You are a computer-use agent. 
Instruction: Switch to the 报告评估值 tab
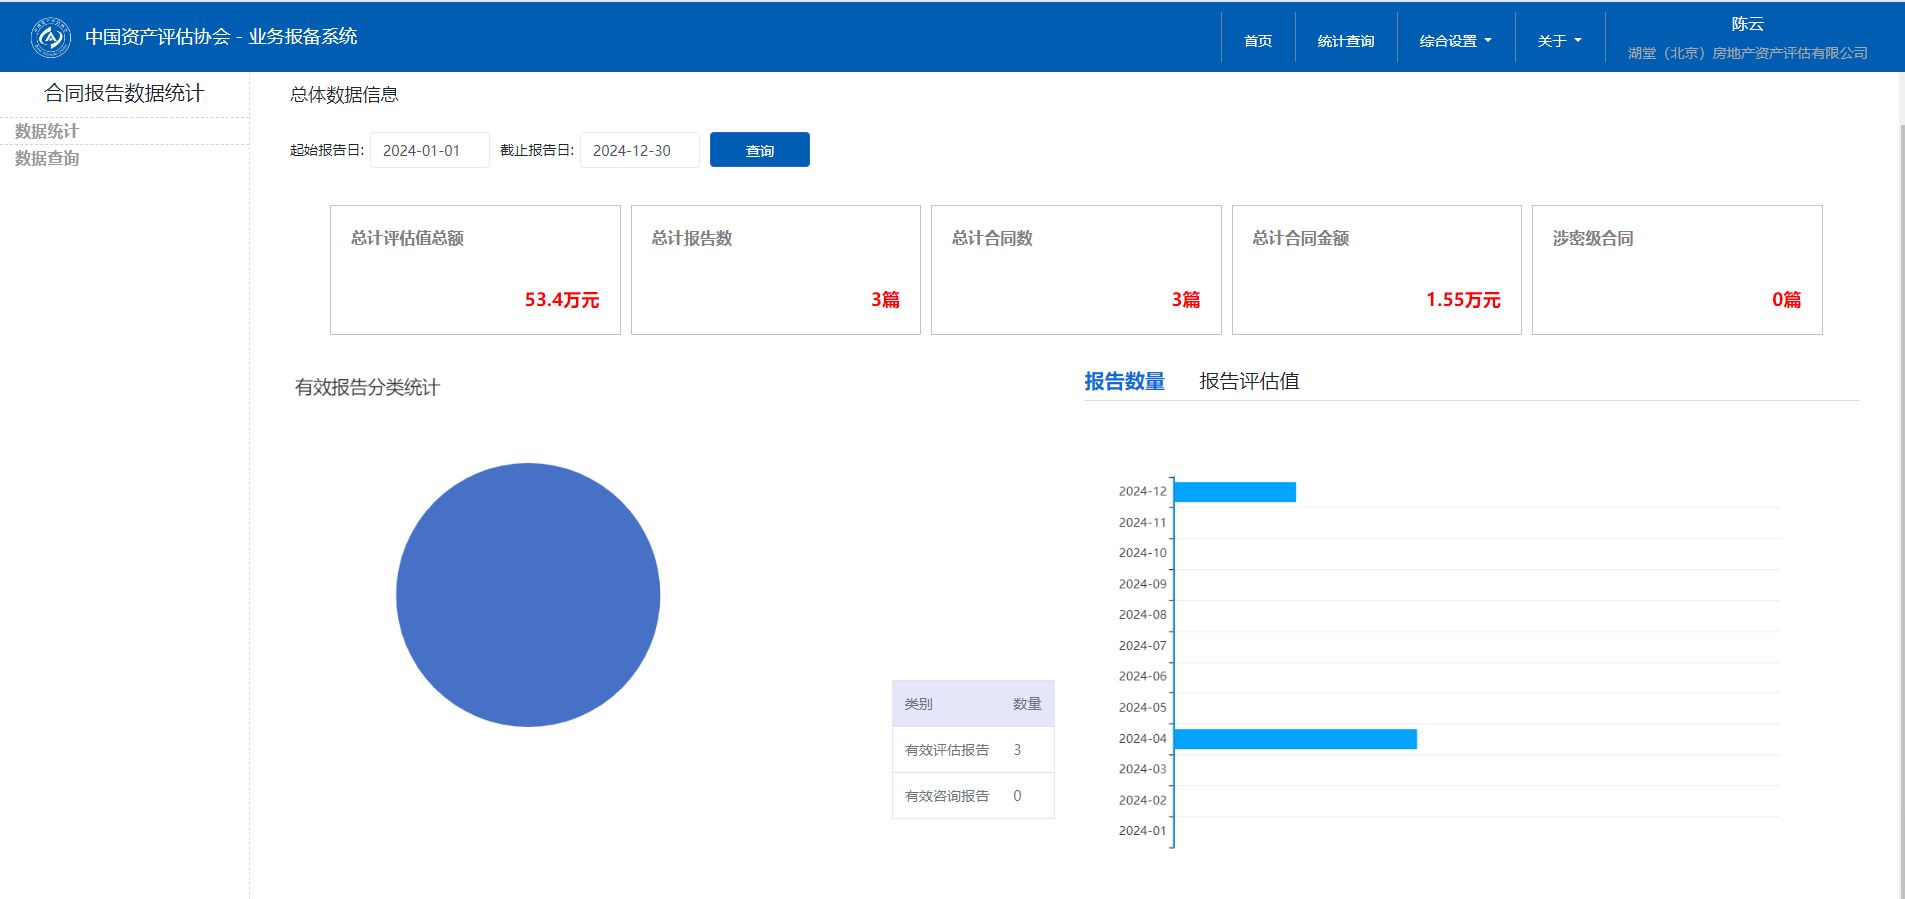click(x=1249, y=381)
